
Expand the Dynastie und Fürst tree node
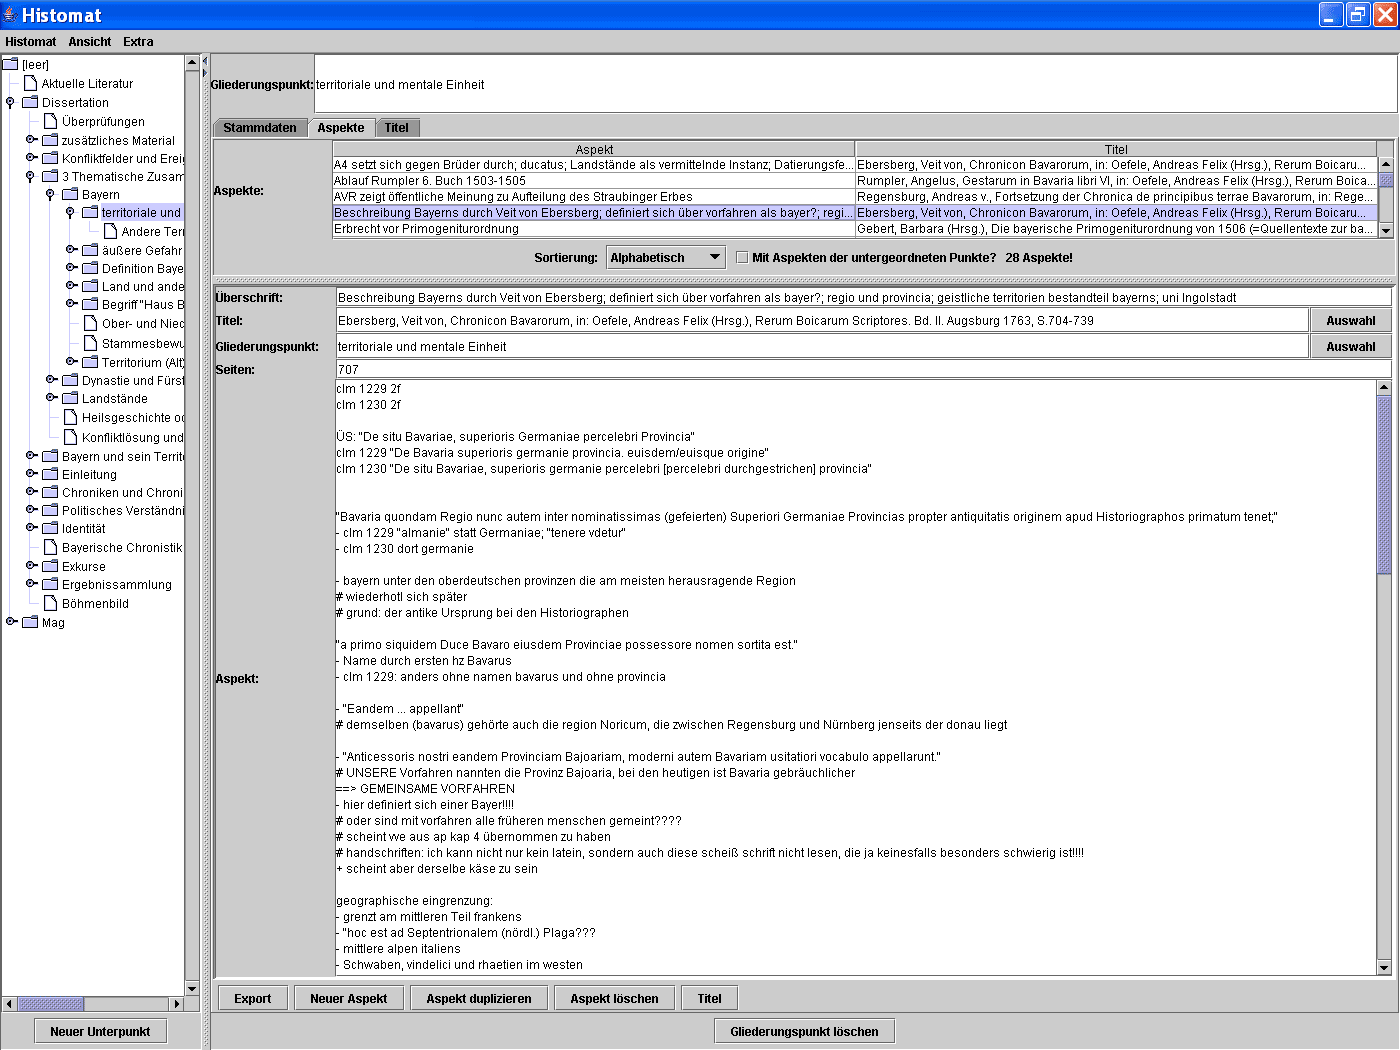(x=51, y=380)
